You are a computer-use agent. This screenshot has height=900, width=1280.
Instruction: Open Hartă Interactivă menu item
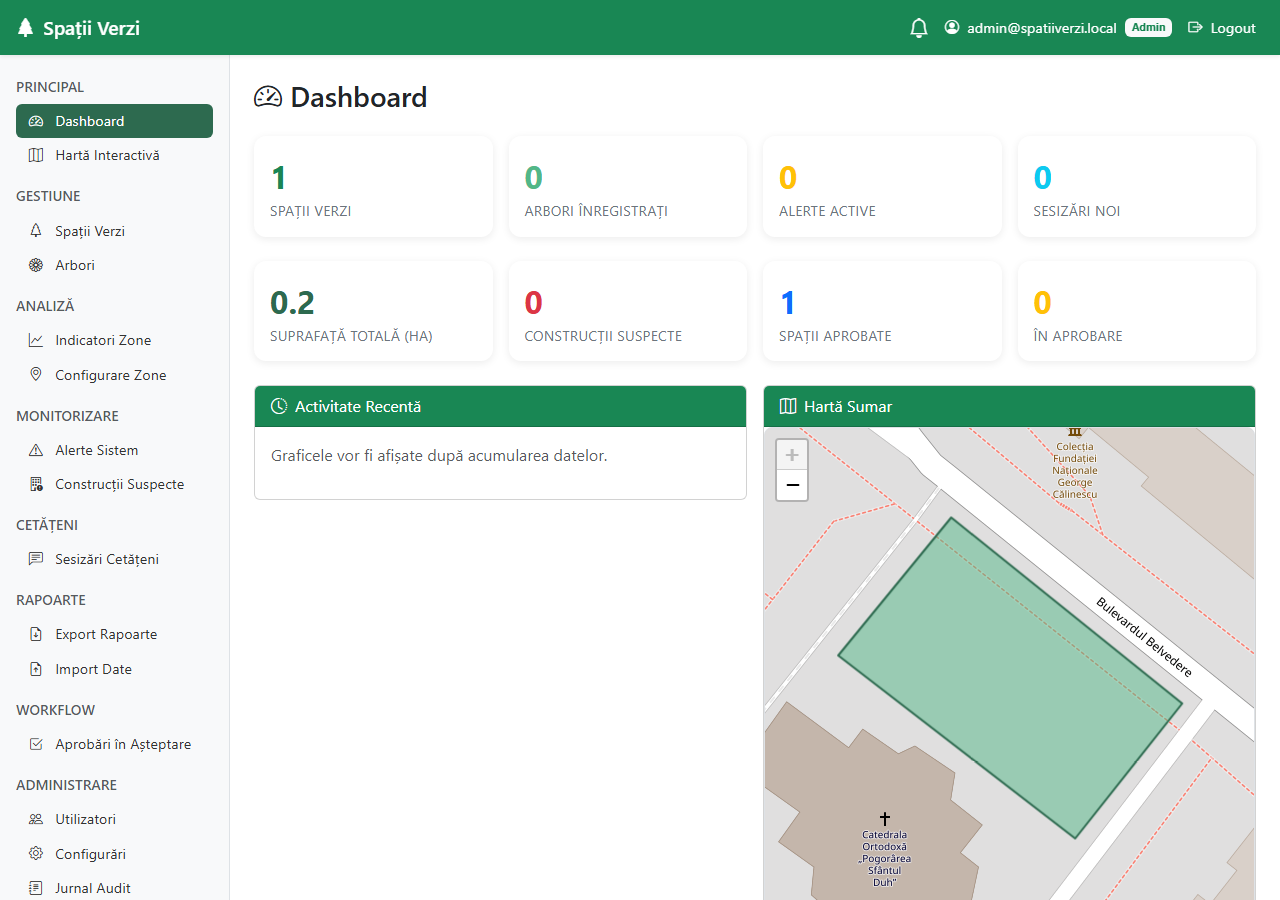[x=114, y=155]
